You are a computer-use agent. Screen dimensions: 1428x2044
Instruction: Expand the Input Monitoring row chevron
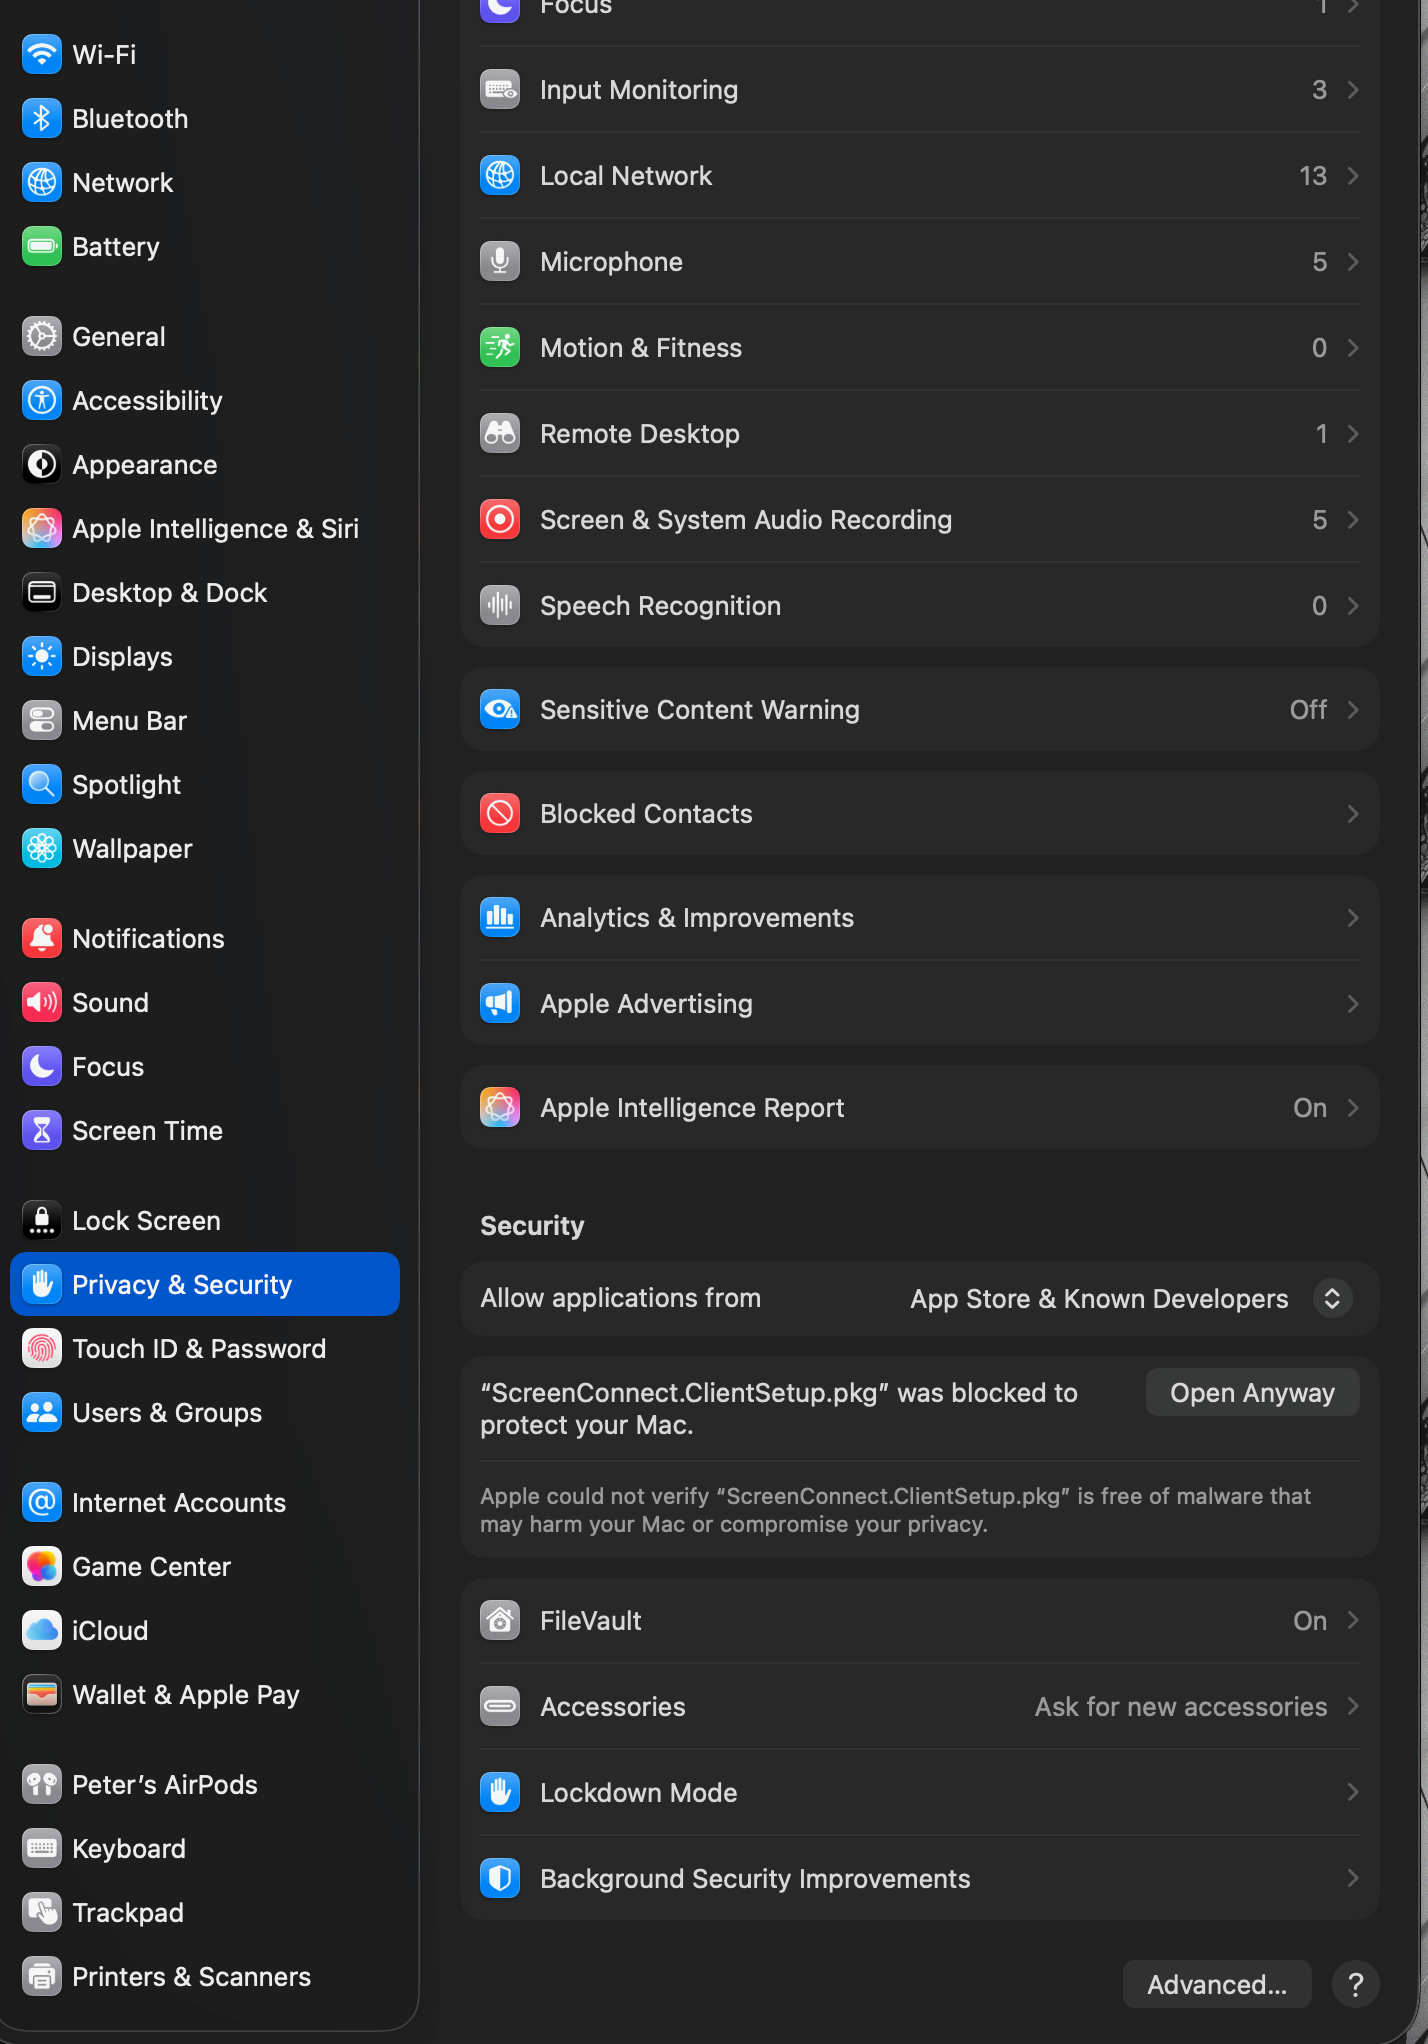click(1353, 90)
